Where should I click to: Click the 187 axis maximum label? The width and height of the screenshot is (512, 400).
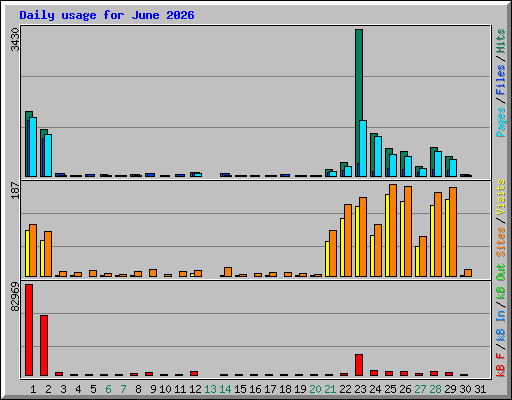click(15, 190)
